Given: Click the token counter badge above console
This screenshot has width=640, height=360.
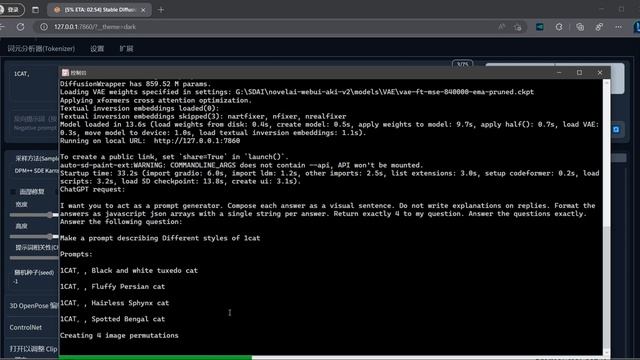Looking at the screenshot, I should click(x=462, y=64).
